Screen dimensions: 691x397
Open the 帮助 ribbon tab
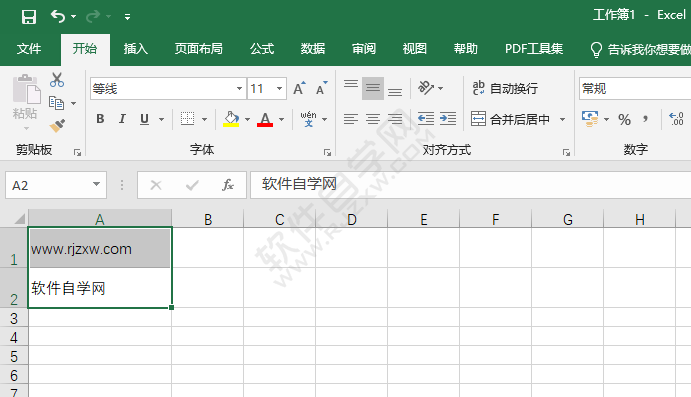click(x=466, y=48)
